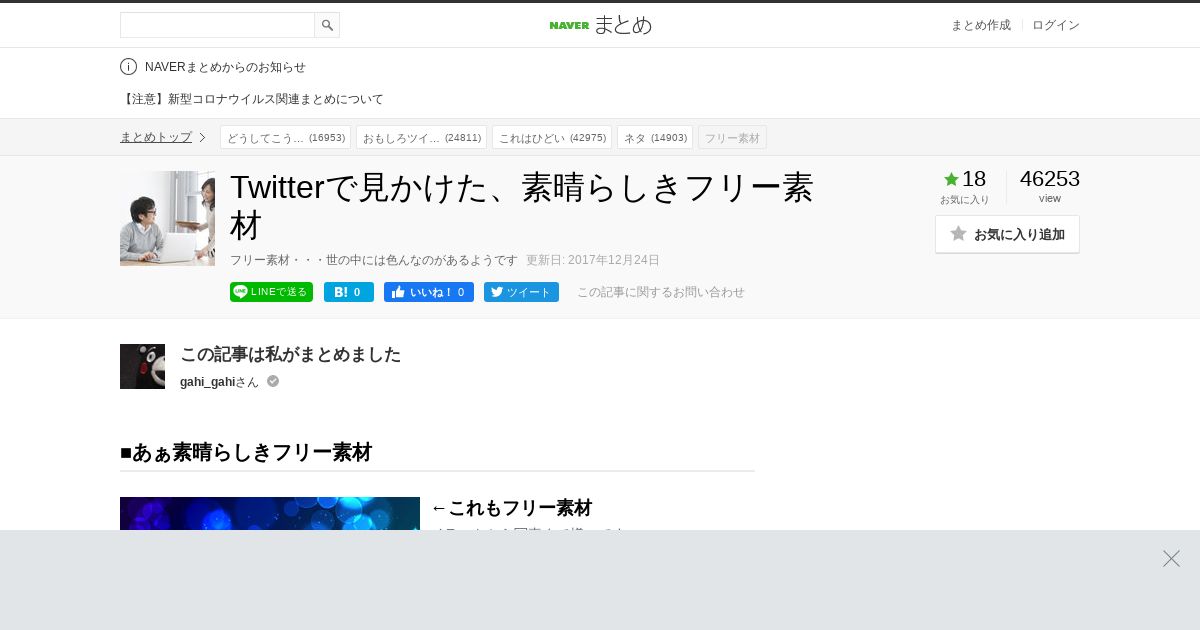Click the Twitter ツイート button
Image resolution: width=1200 pixels, height=630 pixels.
point(521,292)
